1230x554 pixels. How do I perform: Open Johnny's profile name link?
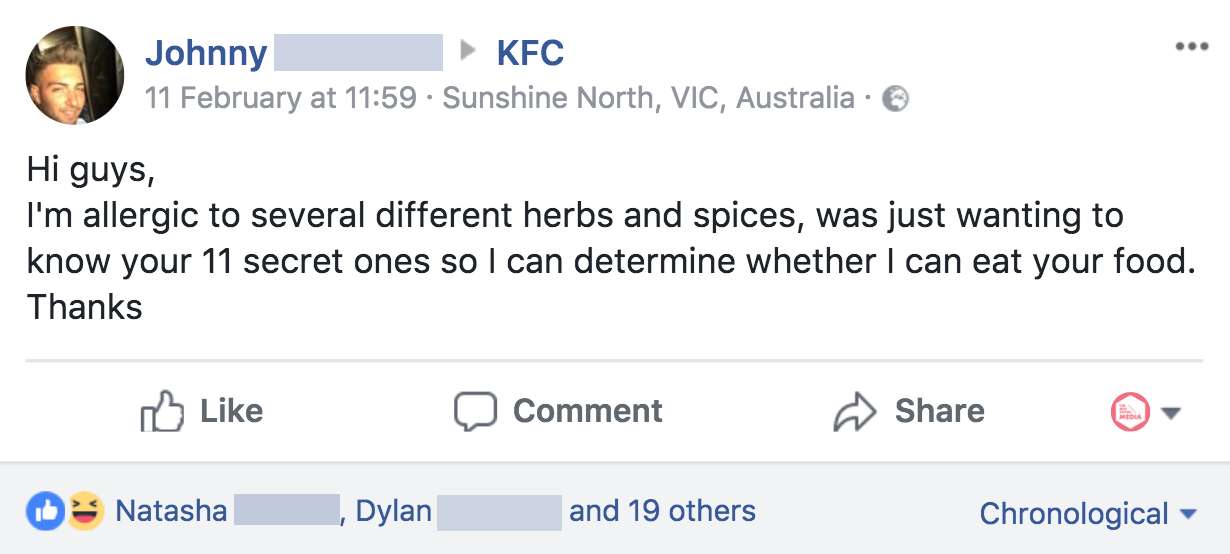[x=206, y=53]
